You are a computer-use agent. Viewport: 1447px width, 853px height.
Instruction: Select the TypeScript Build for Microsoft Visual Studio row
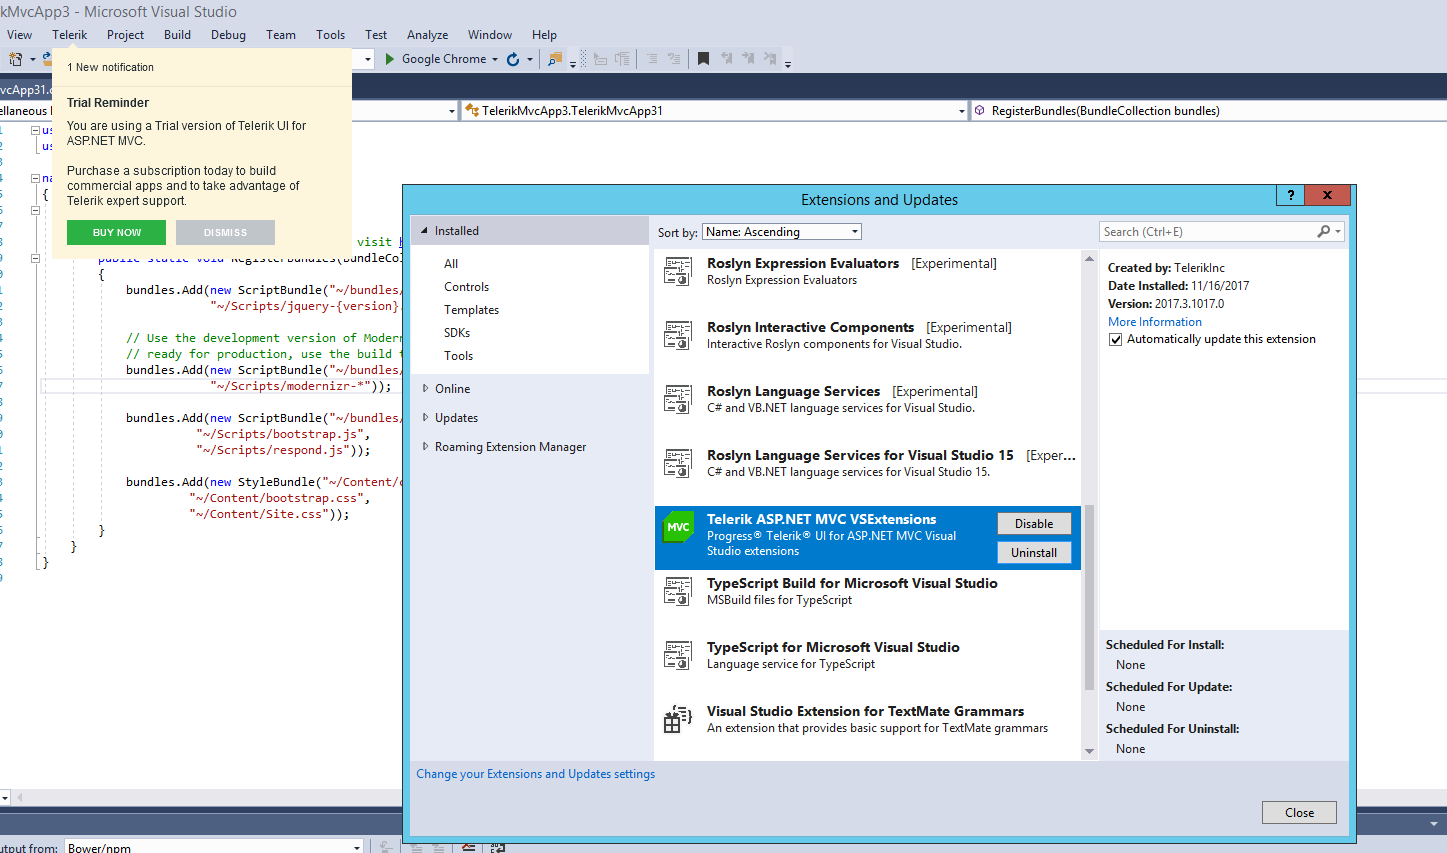pos(868,602)
